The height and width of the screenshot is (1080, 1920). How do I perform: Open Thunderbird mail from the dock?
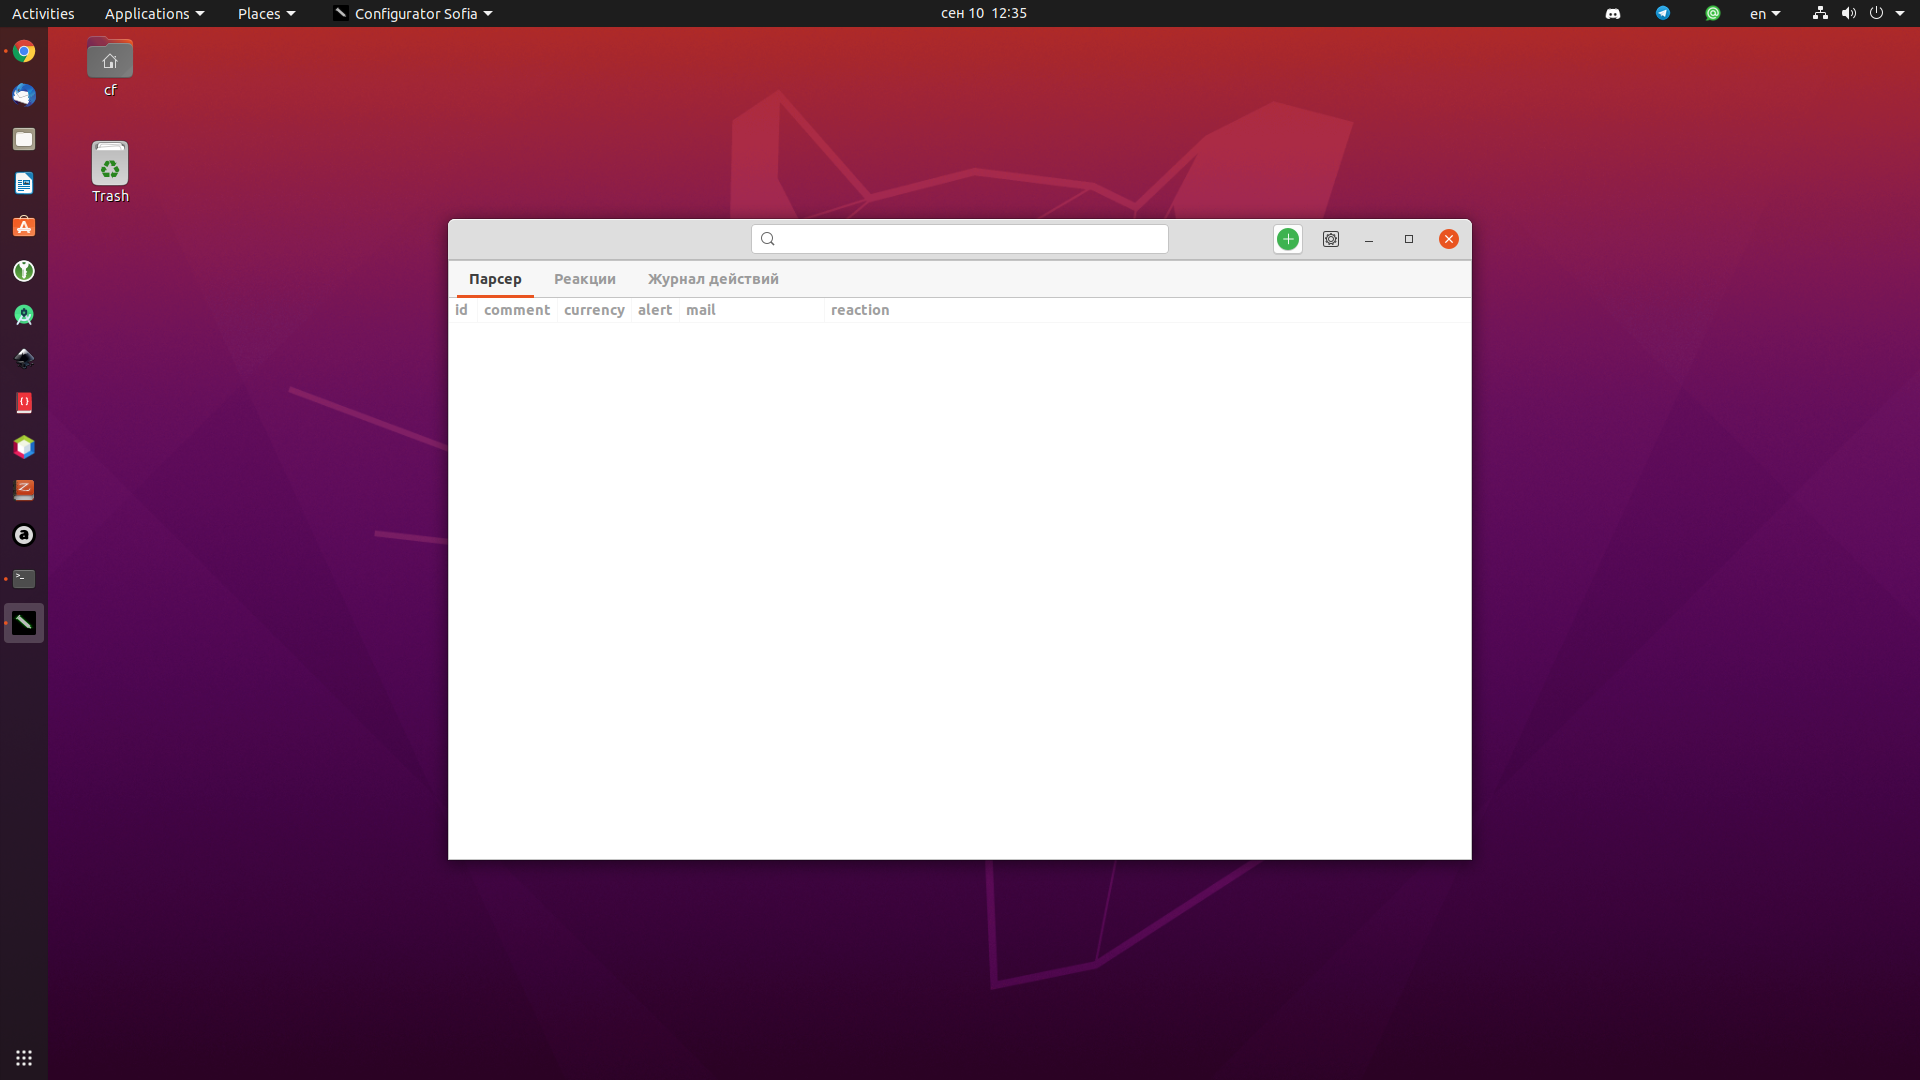[x=24, y=95]
